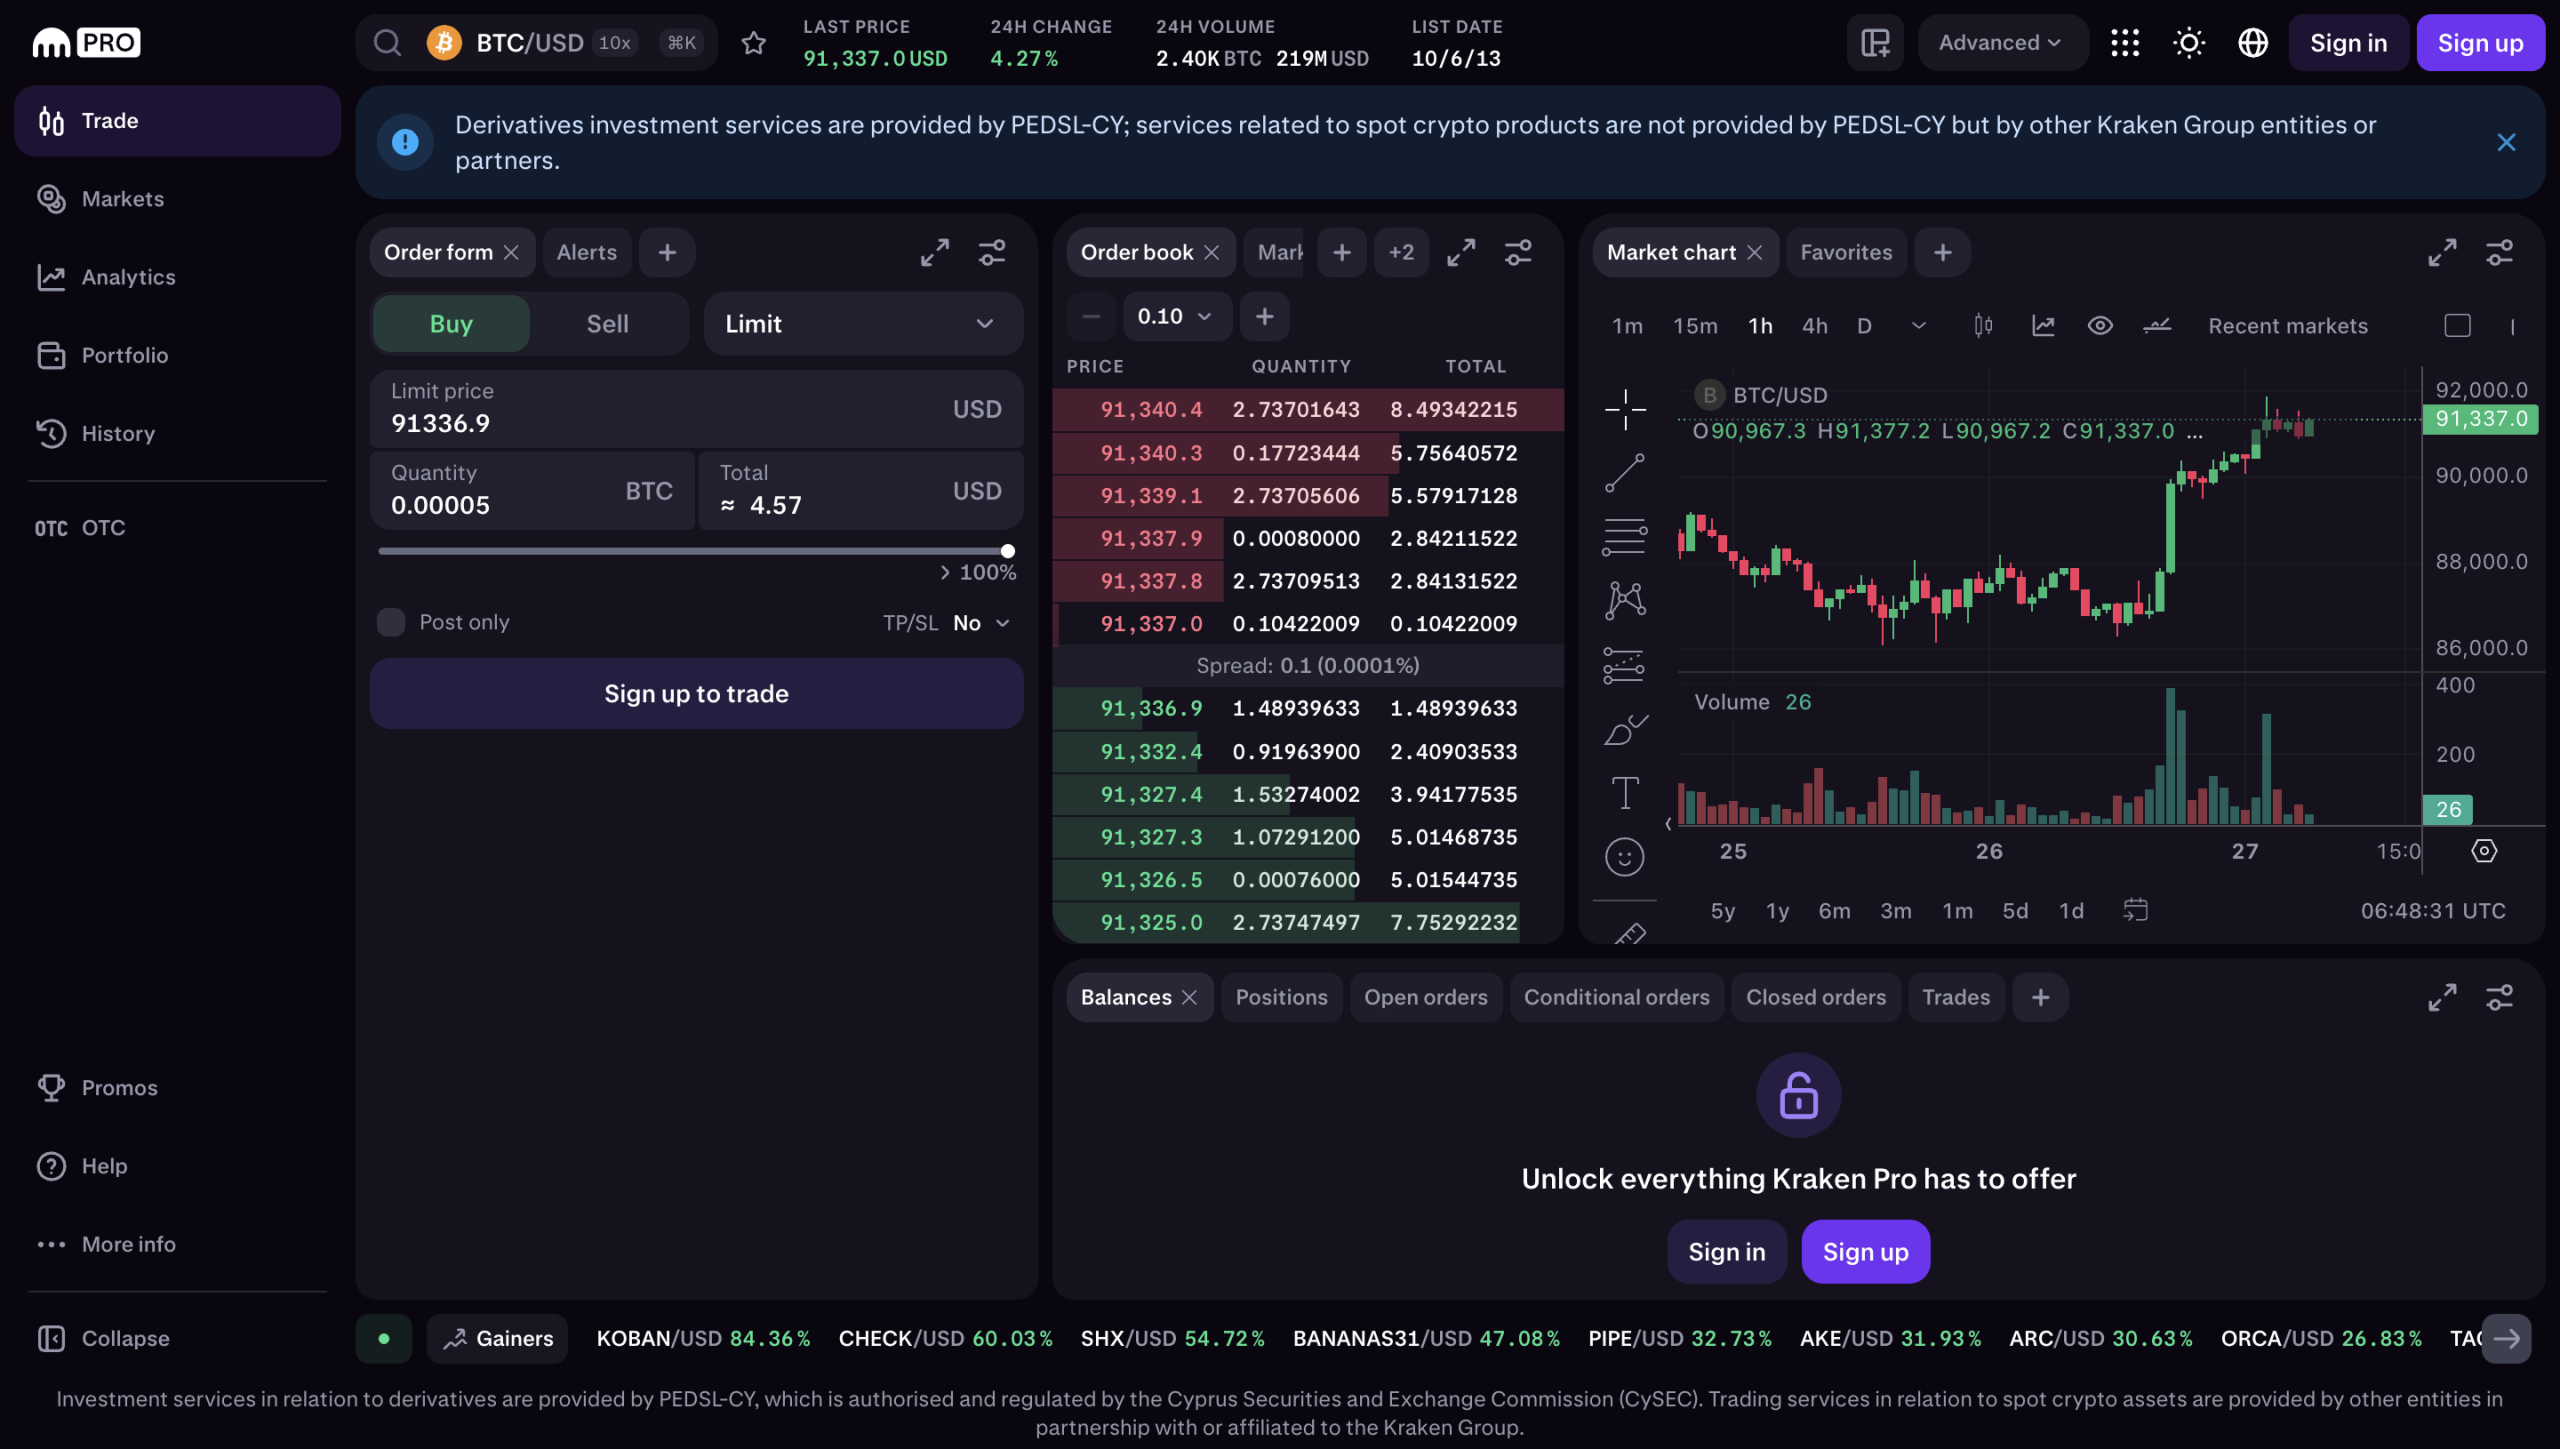This screenshot has height=1449, width=2560.
Task: Open Recent markets in chart toolbar
Action: point(2288,325)
